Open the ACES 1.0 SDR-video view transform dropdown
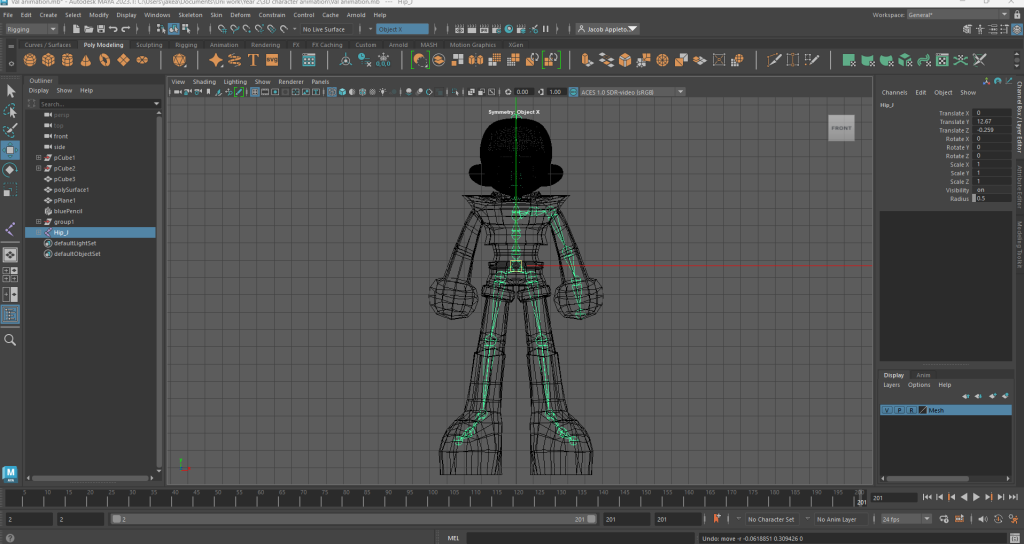 tap(632, 92)
